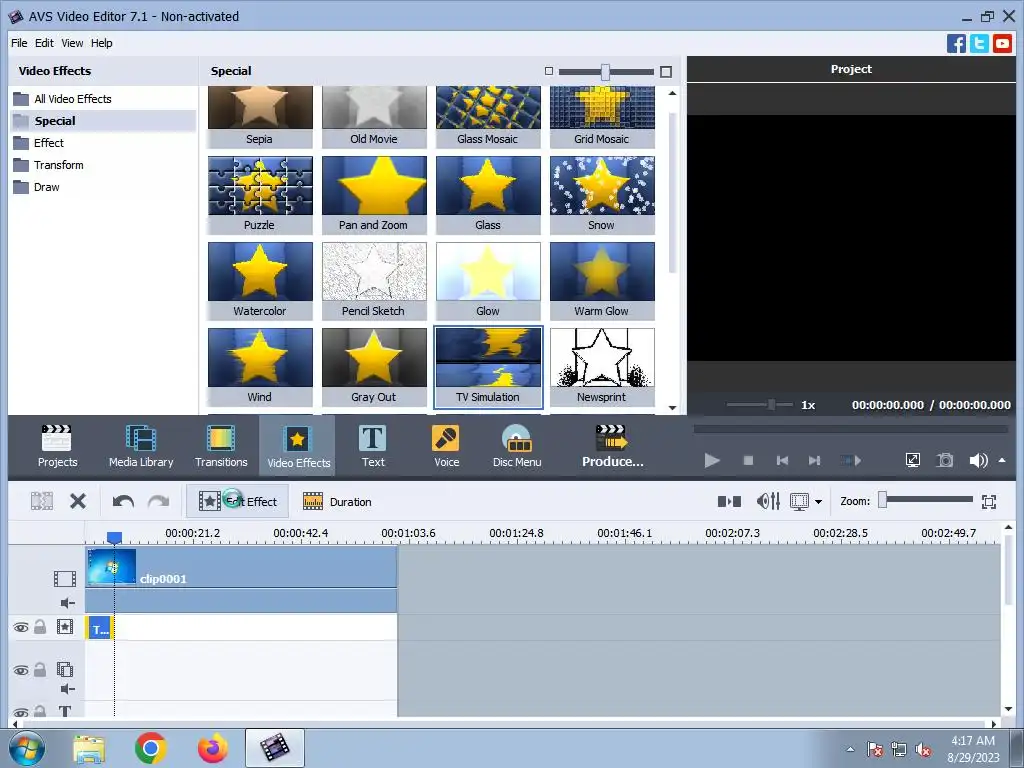Screen dimensions: 1024x768
Task: Open the Edit menu
Action: (44, 43)
